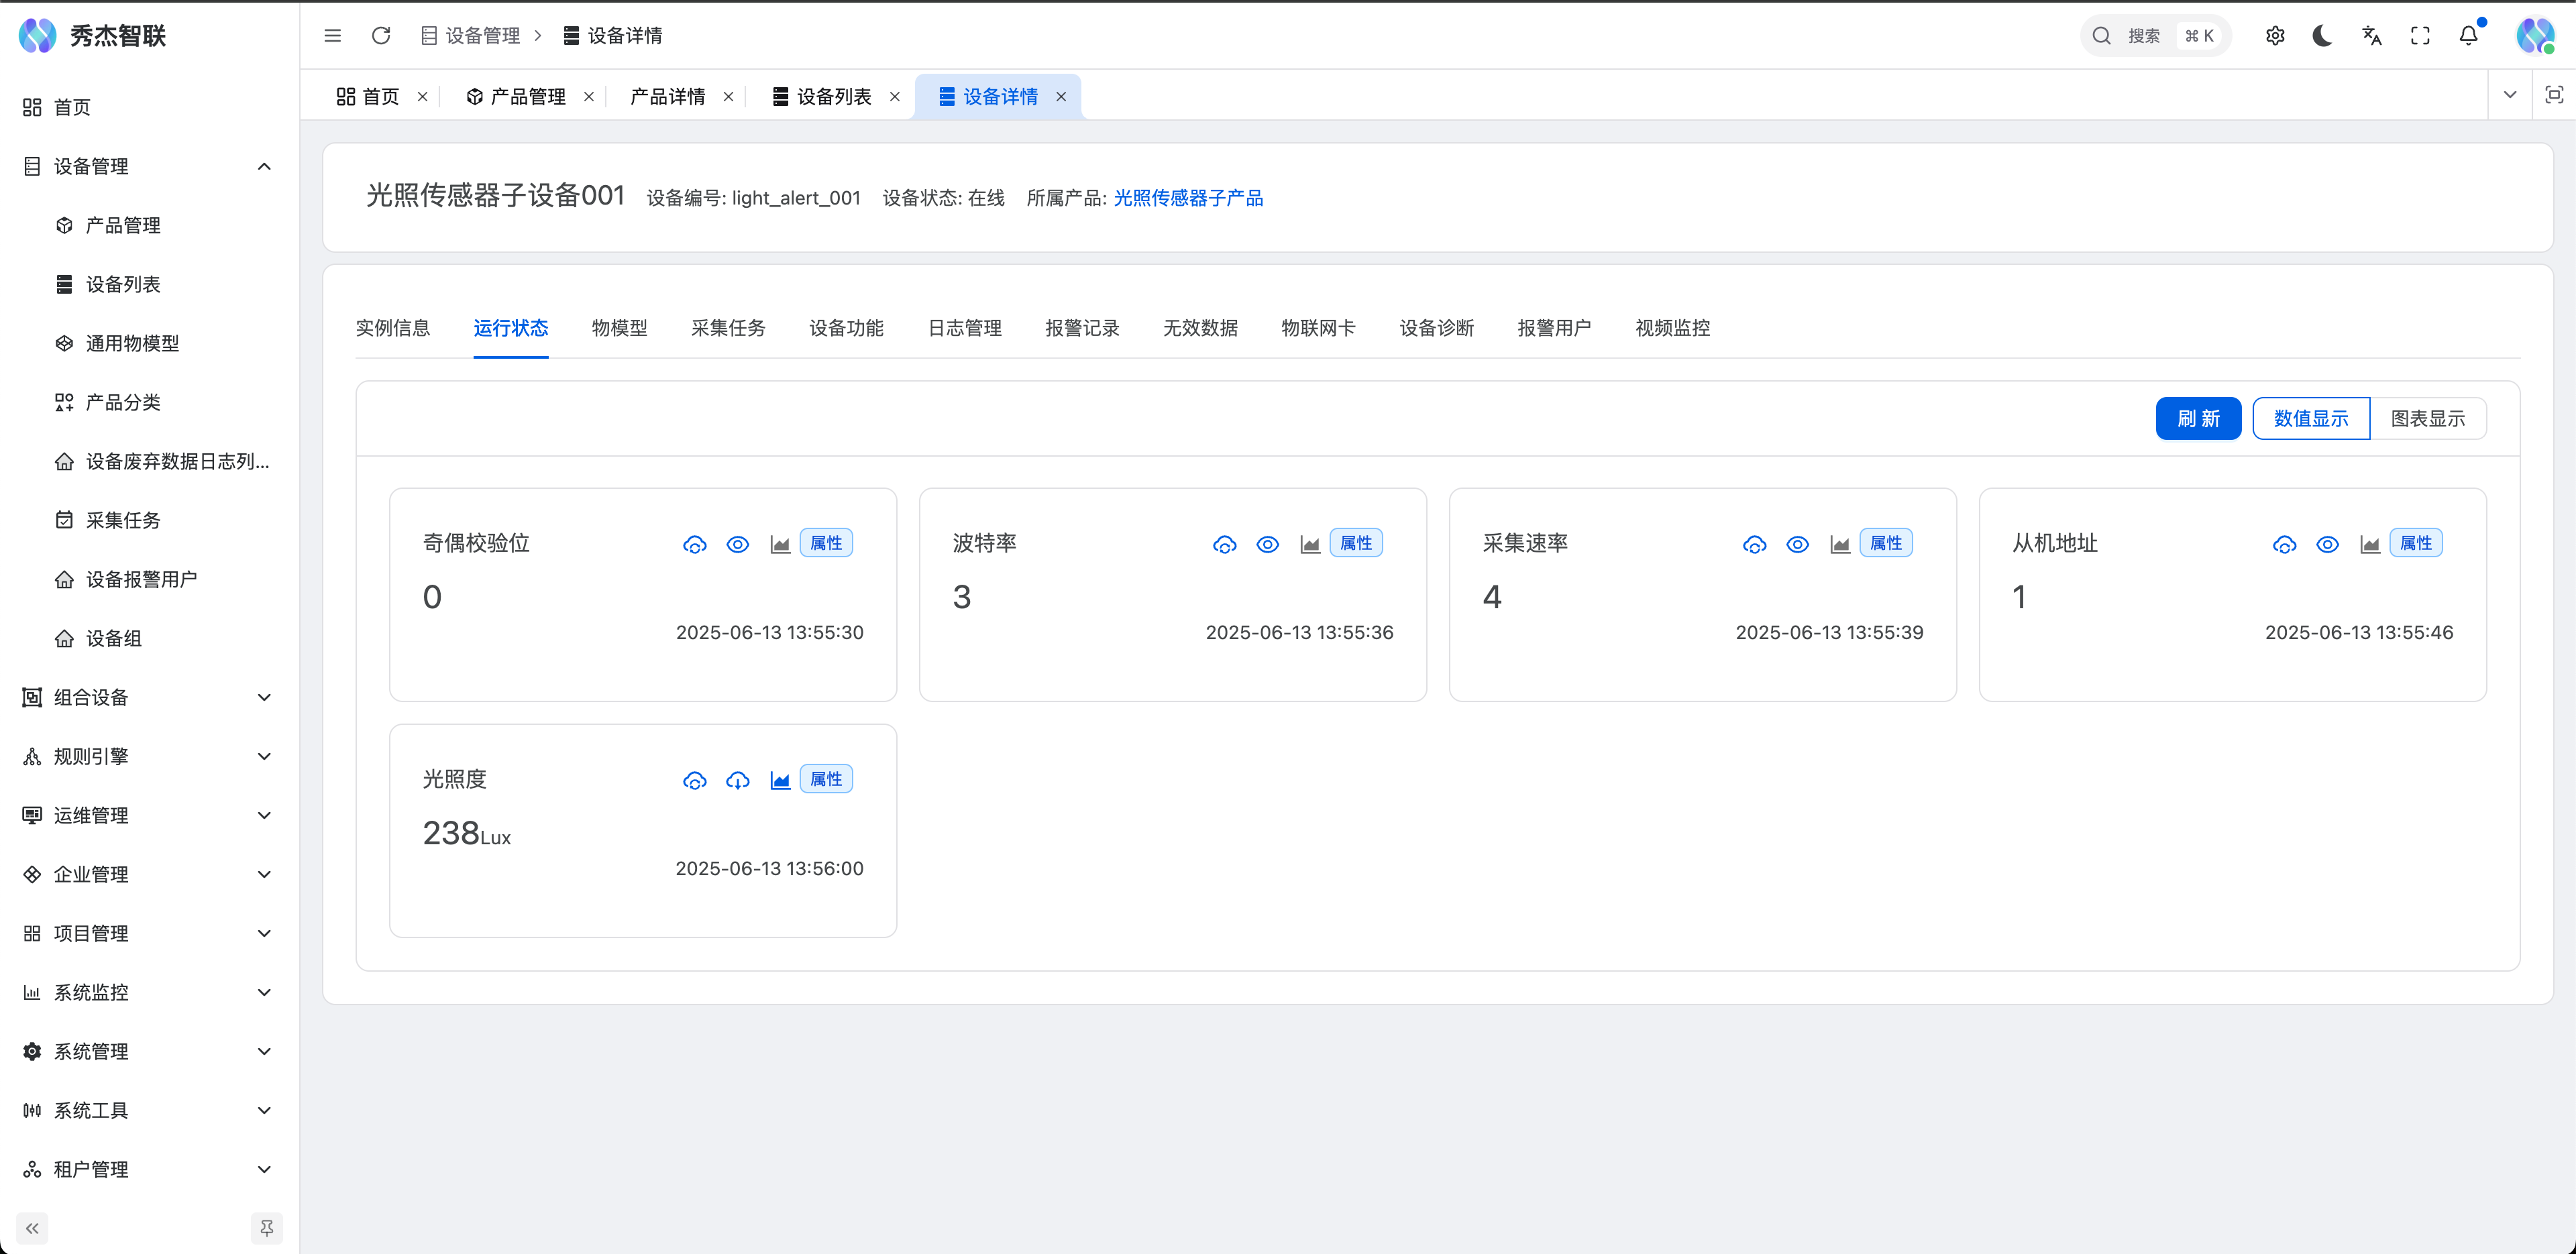Click the 刷新 button
This screenshot has height=1254, width=2576.
point(2198,418)
